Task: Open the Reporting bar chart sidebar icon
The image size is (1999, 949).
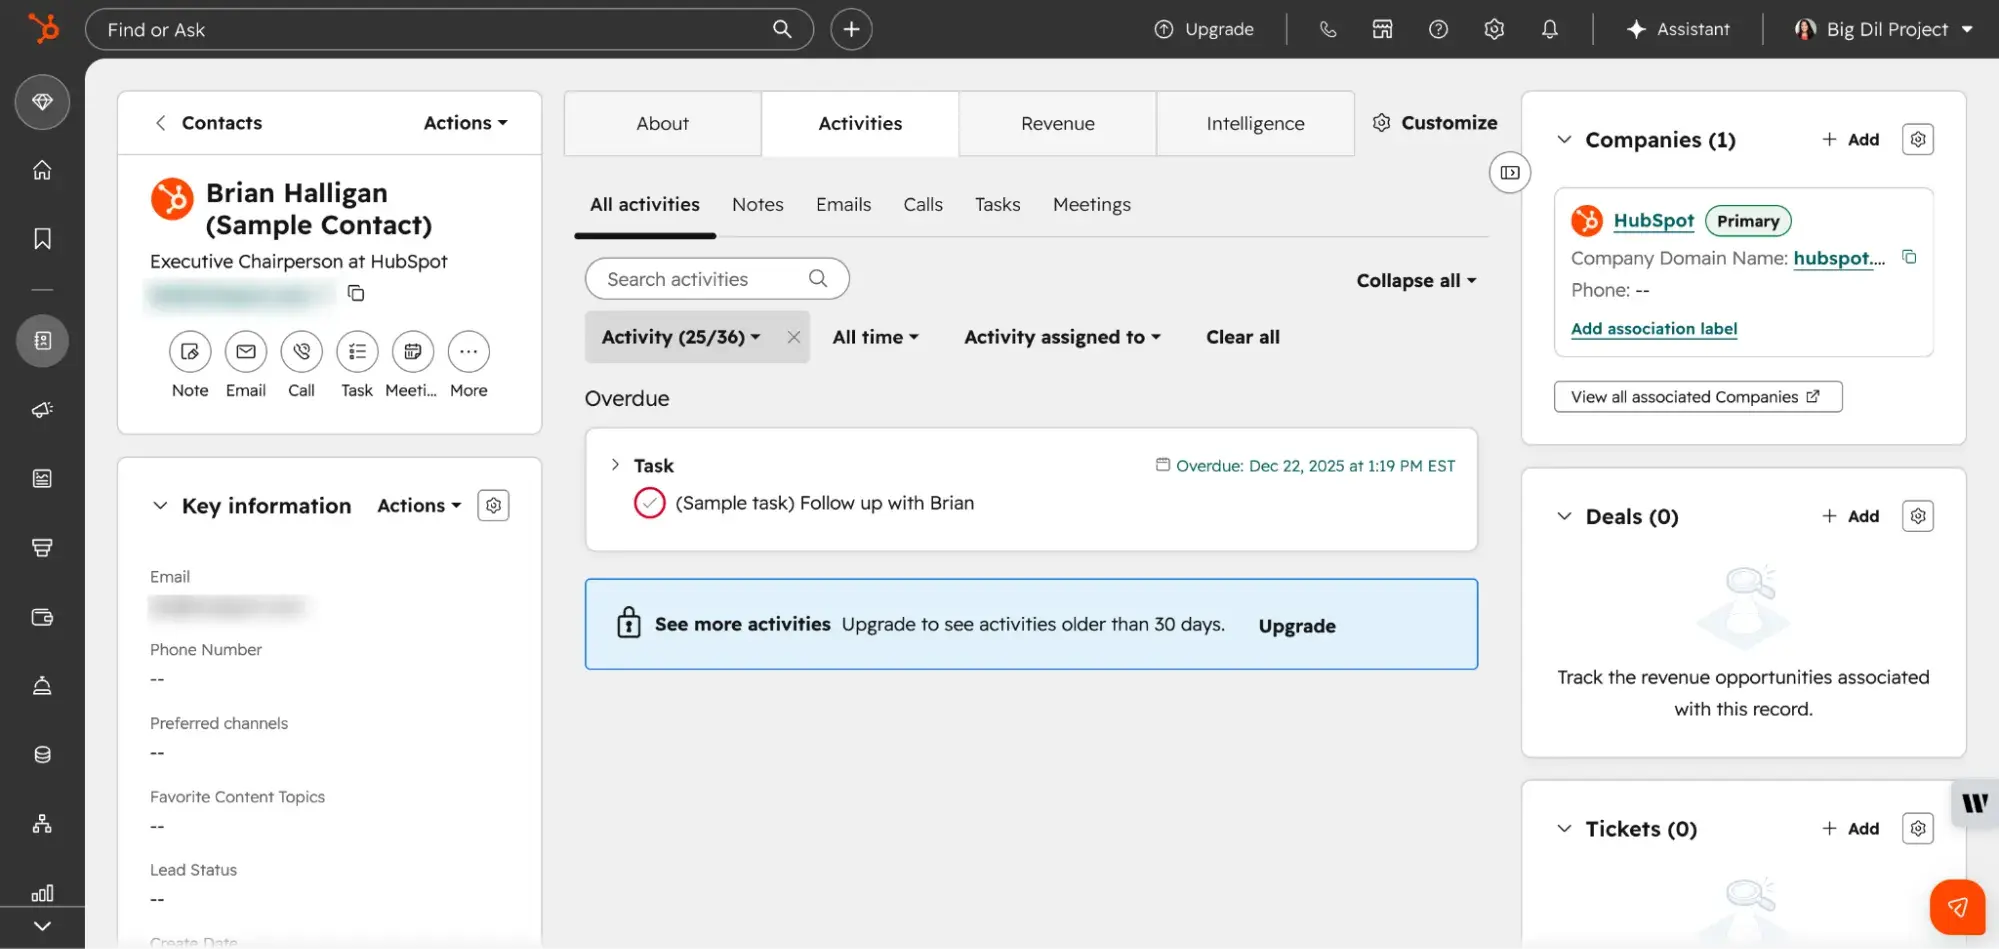Action: pyautogui.click(x=42, y=893)
